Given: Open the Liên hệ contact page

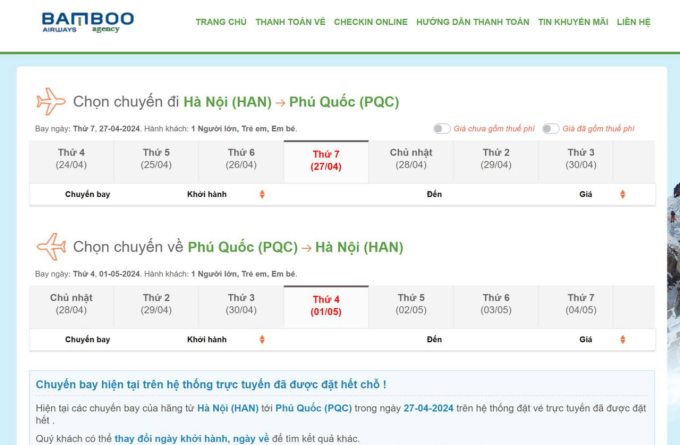Looking at the screenshot, I should (x=633, y=21).
